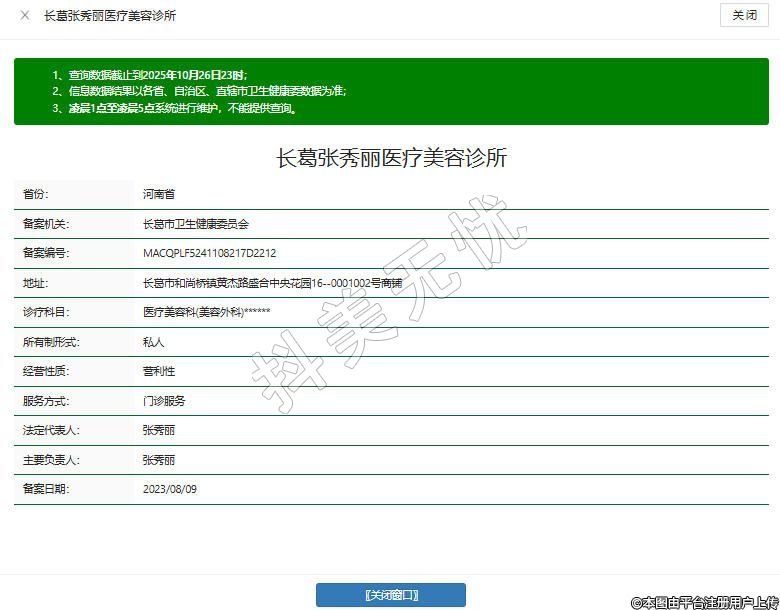780x610 pixels.
Task: Click the header title text next to X
Action: tap(110, 16)
